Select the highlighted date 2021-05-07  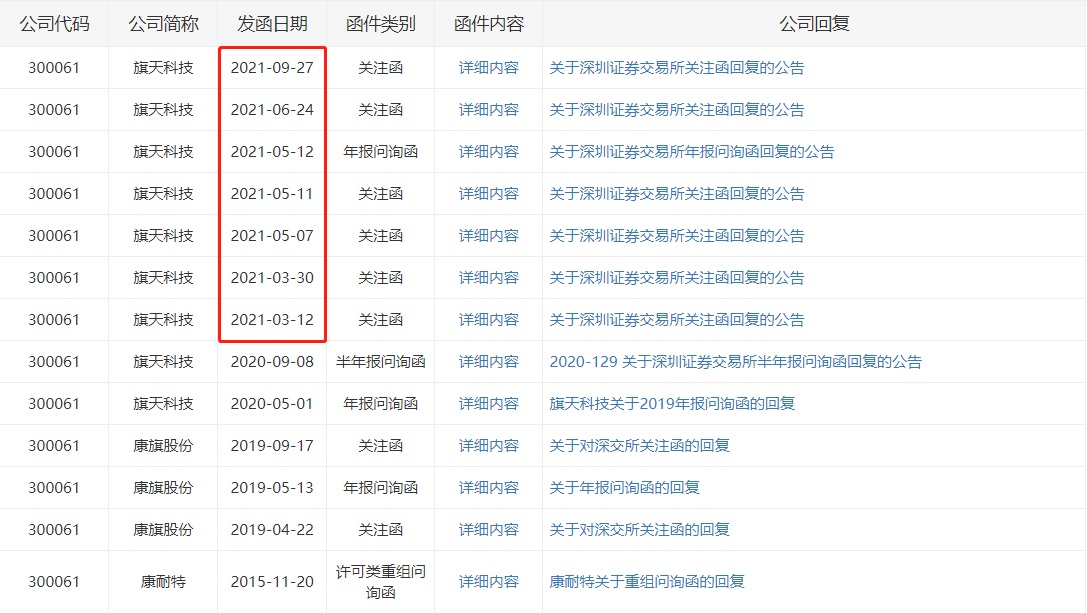point(271,236)
